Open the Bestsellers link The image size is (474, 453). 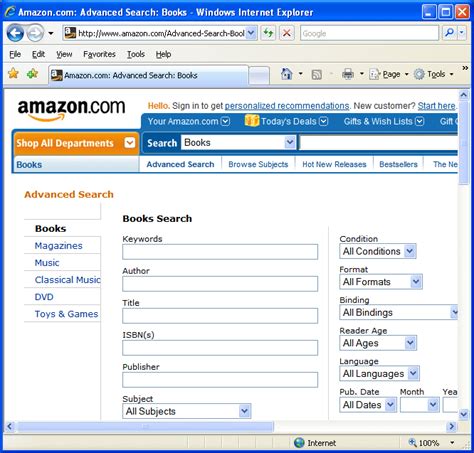pyautogui.click(x=398, y=164)
